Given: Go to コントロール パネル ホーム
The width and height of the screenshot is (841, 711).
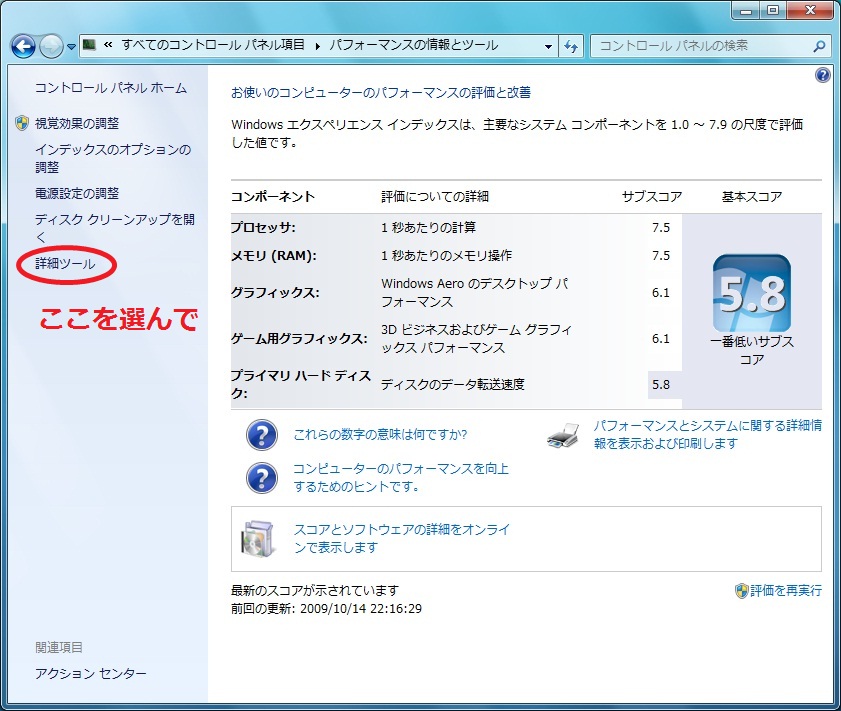Looking at the screenshot, I should pyautogui.click(x=110, y=88).
